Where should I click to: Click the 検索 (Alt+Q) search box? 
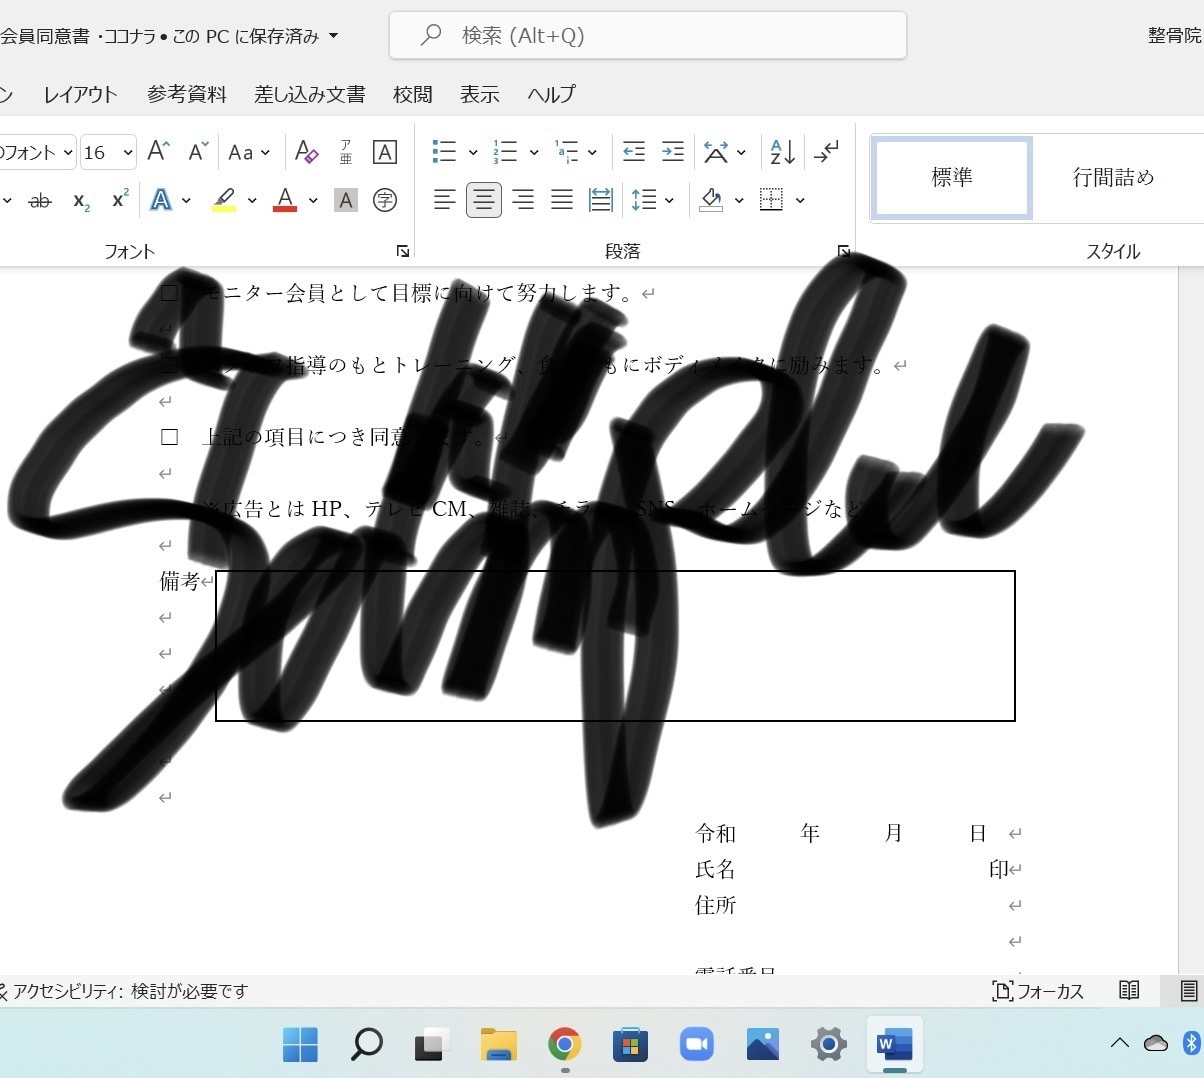pos(648,36)
